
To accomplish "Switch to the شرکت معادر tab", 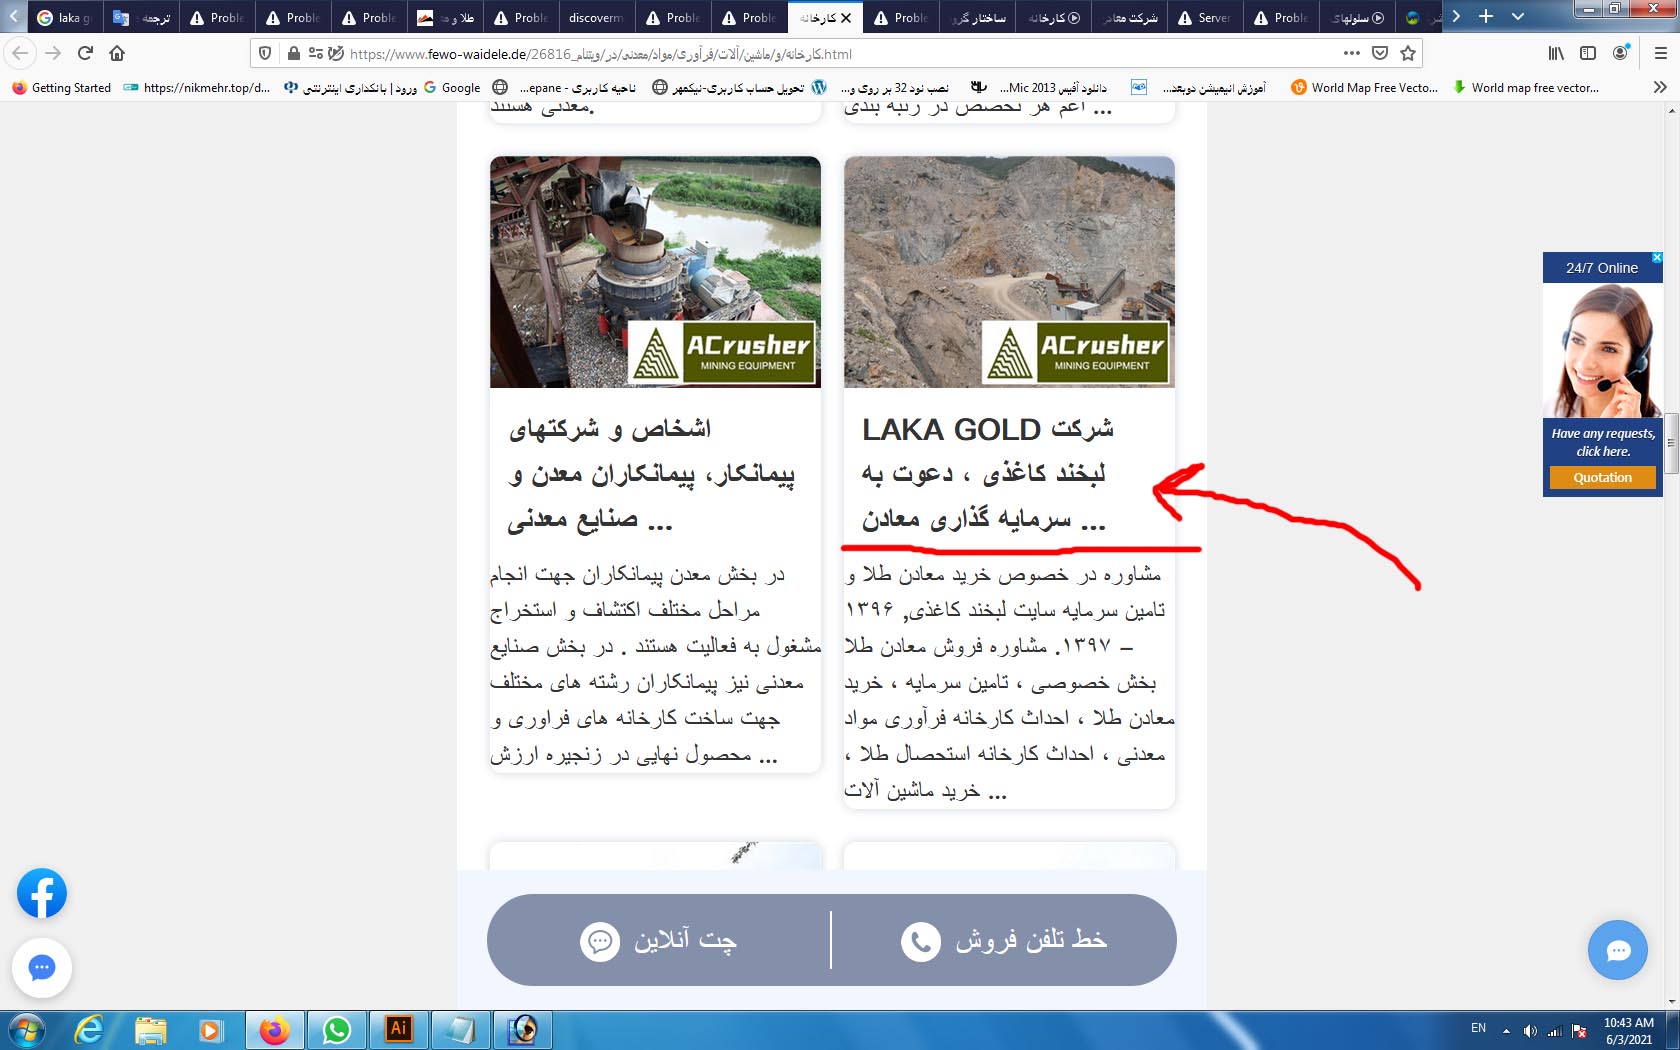I will click(1129, 17).
